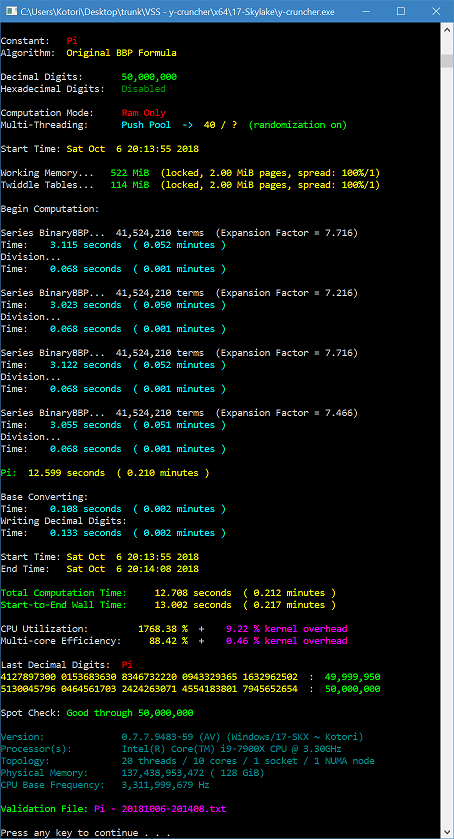Click the vertical scrollbar thumb
The image size is (454, 839).
(x=447, y=60)
